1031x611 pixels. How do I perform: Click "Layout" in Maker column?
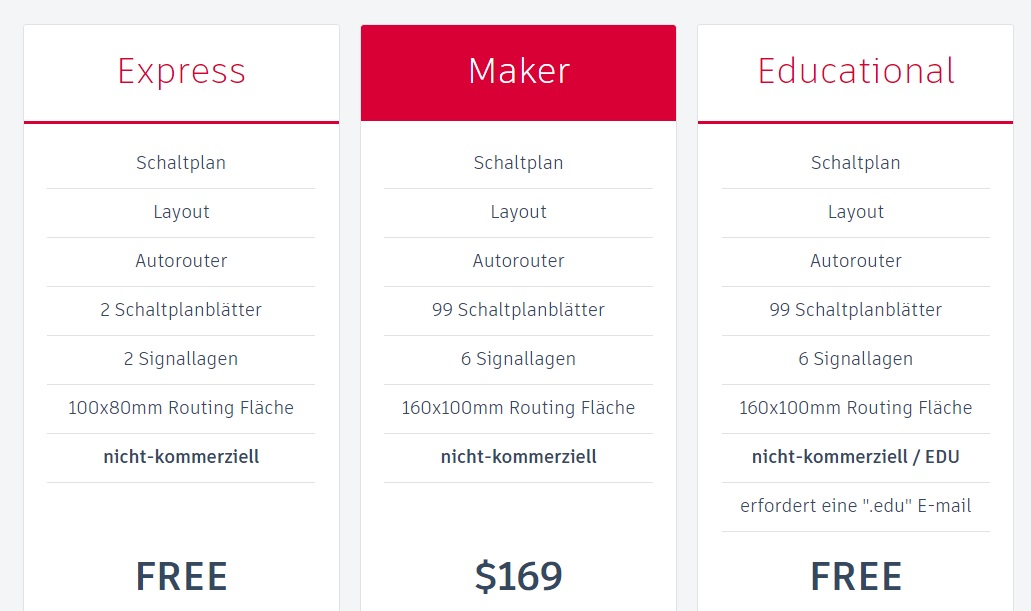[x=518, y=212]
